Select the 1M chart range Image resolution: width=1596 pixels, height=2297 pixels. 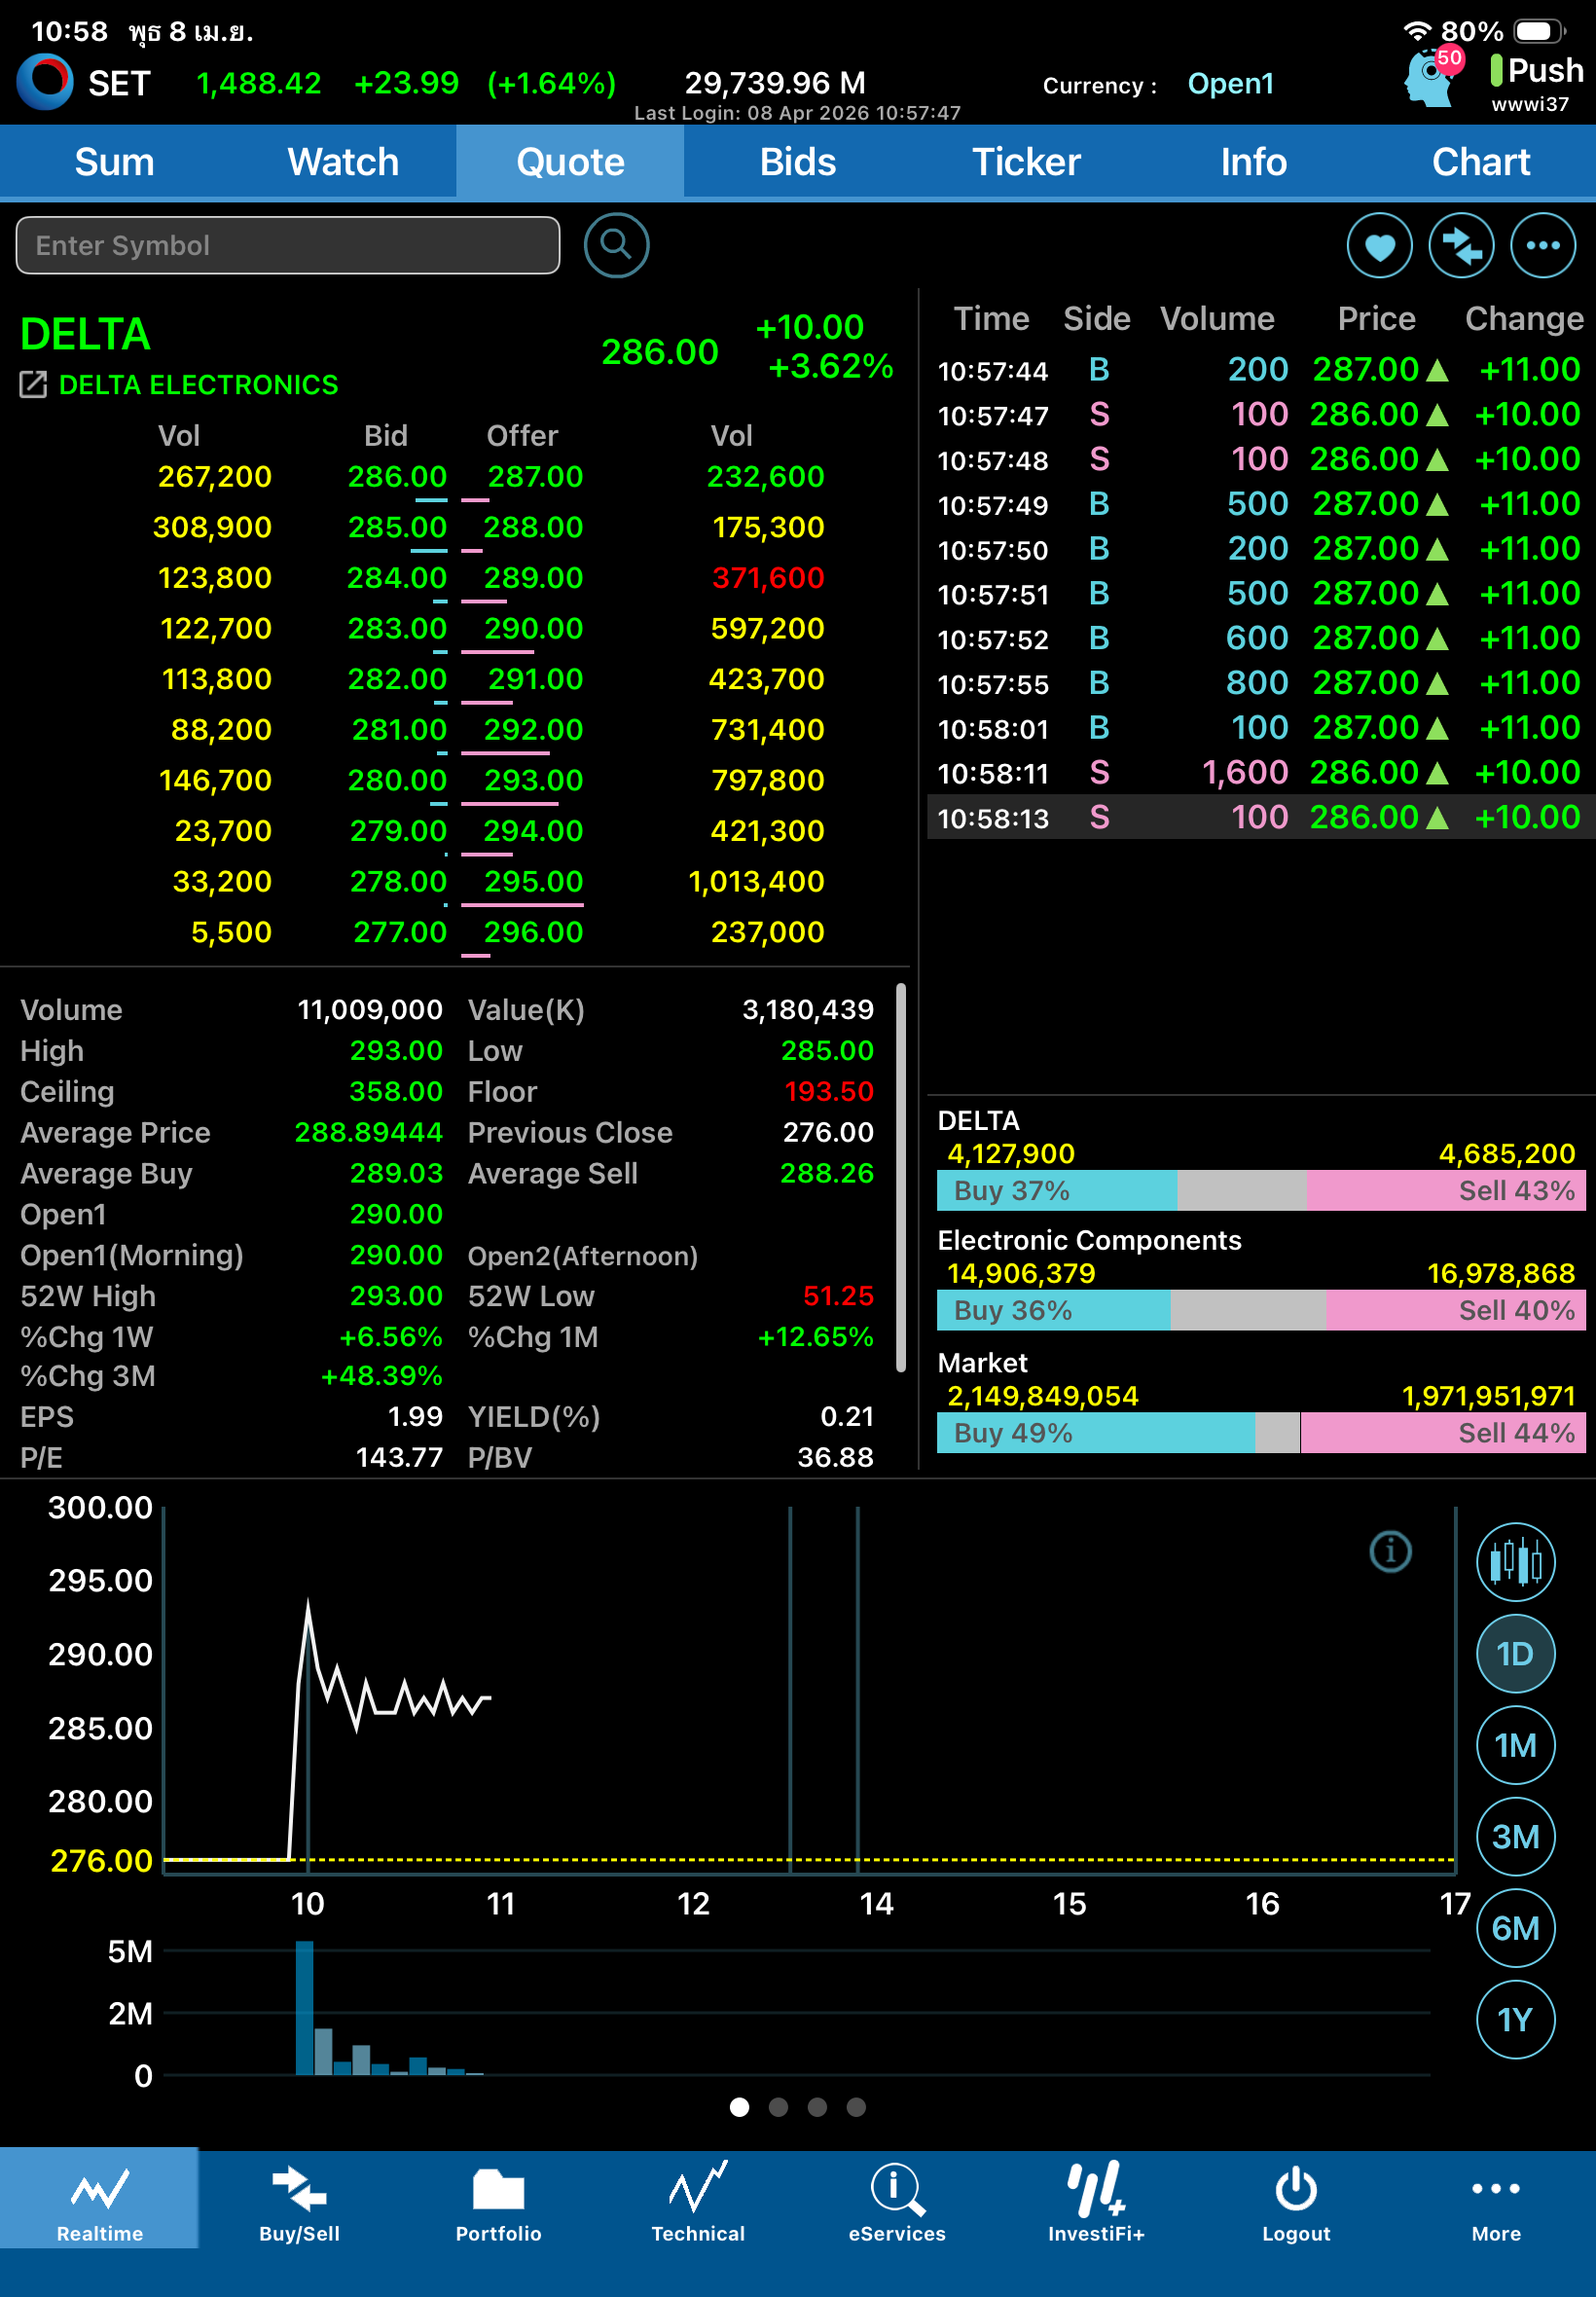pos(1515,1745)
